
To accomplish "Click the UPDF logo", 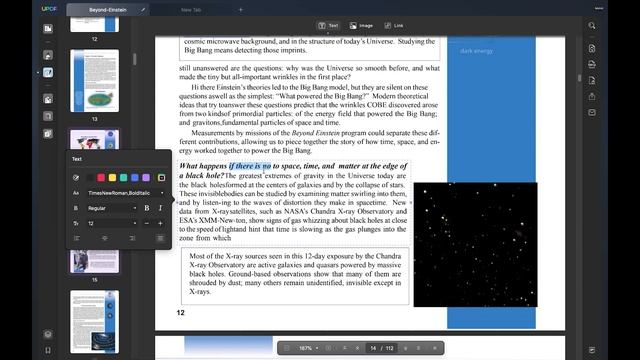I will (x=49, y=9).
